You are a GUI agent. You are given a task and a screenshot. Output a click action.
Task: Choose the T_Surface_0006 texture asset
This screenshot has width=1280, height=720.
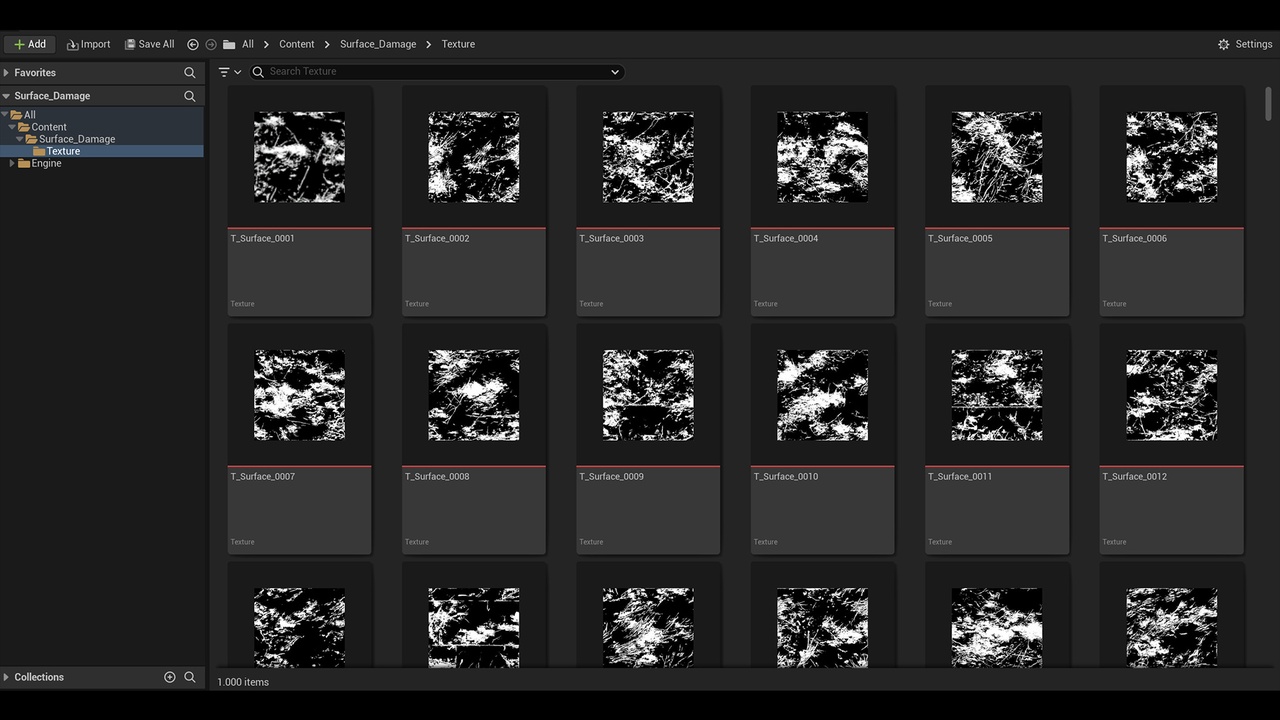click(1172, 201)
